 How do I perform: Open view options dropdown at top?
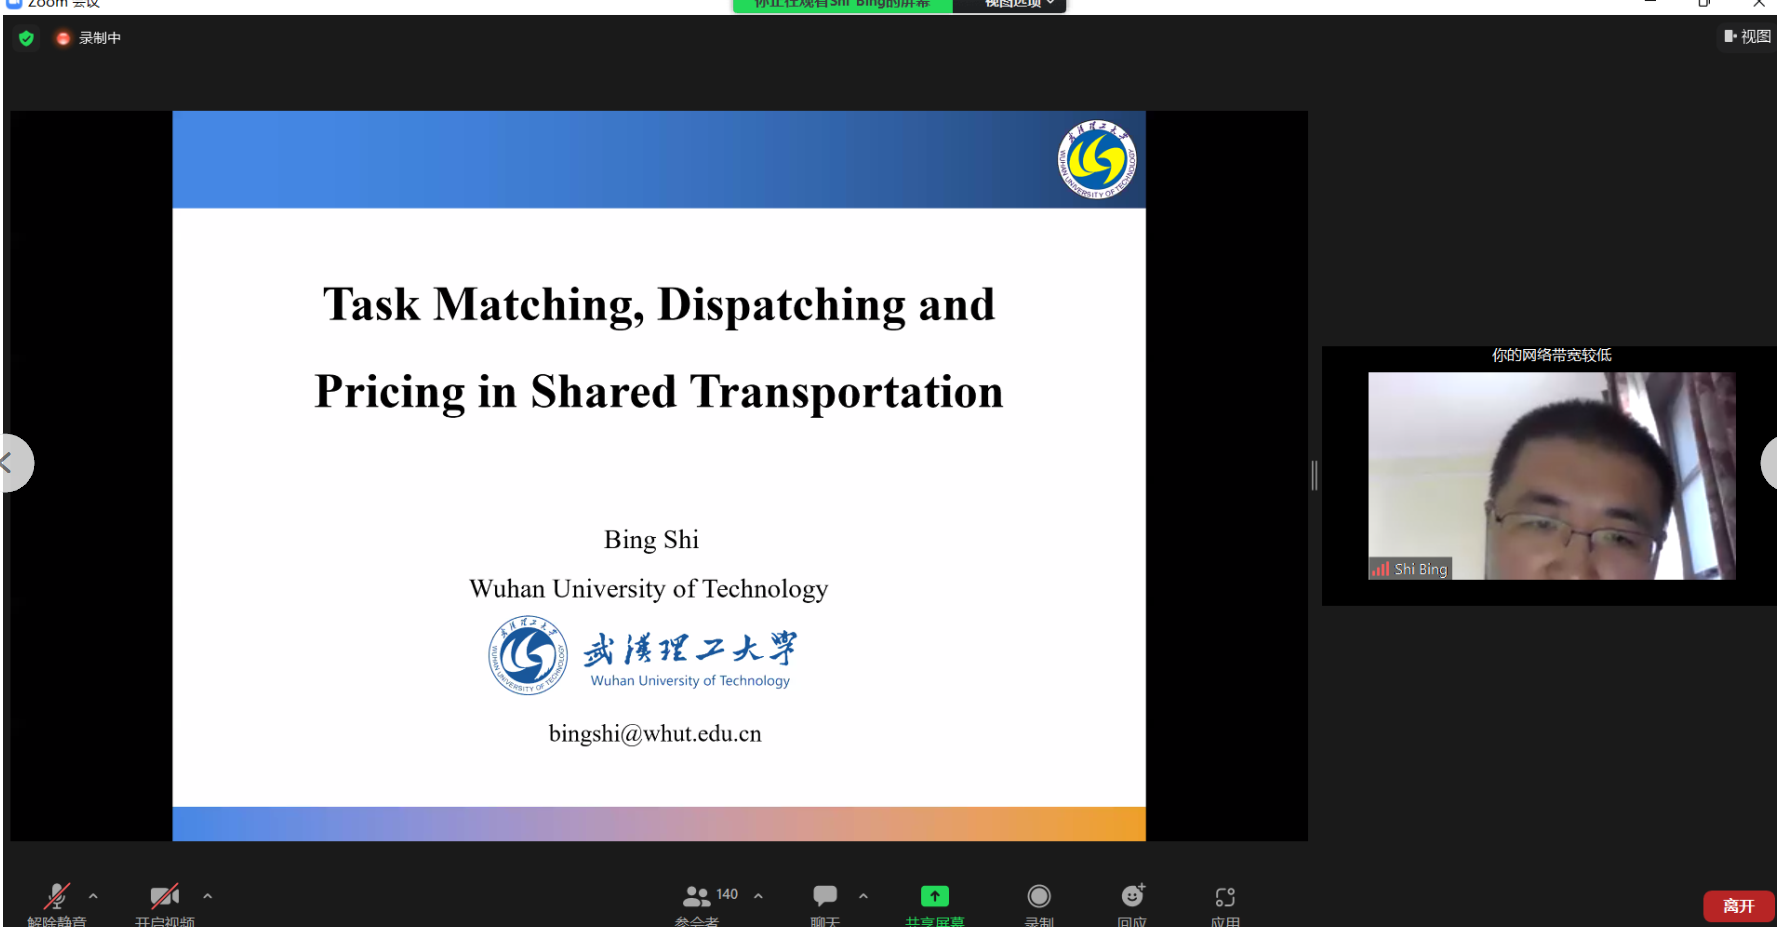[1010, 5]
